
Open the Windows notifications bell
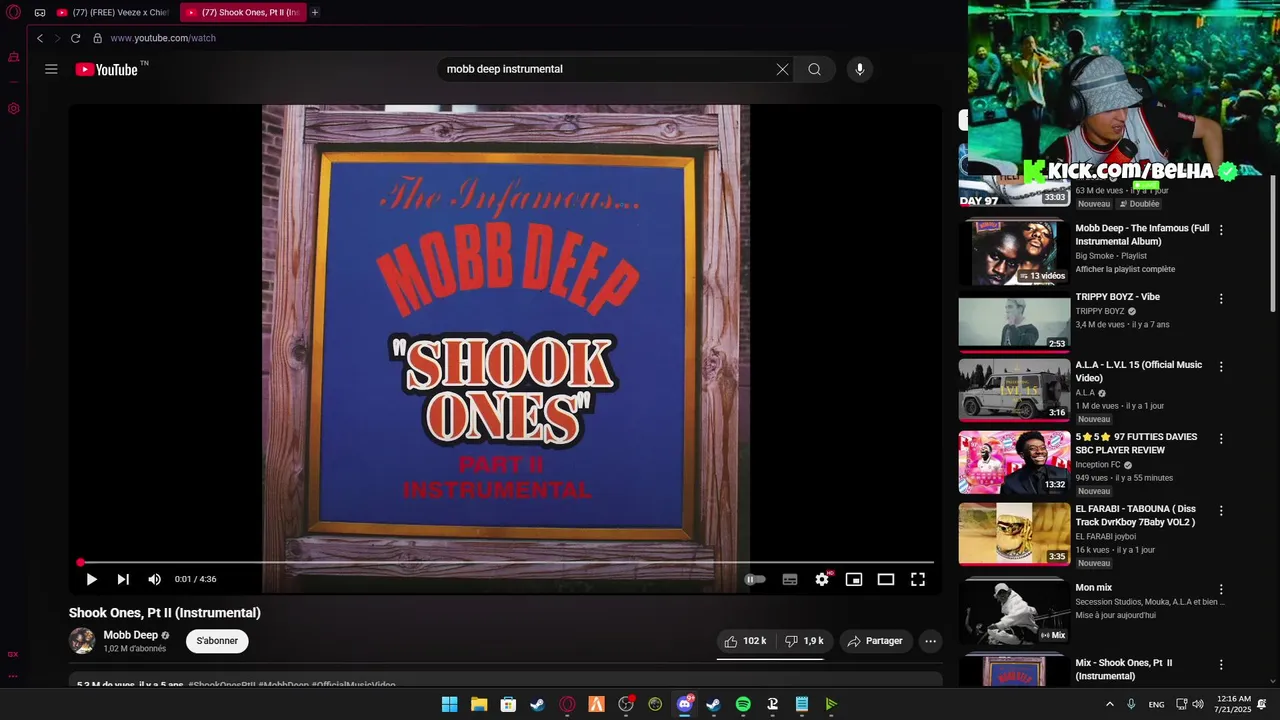tap(1262, 704)
